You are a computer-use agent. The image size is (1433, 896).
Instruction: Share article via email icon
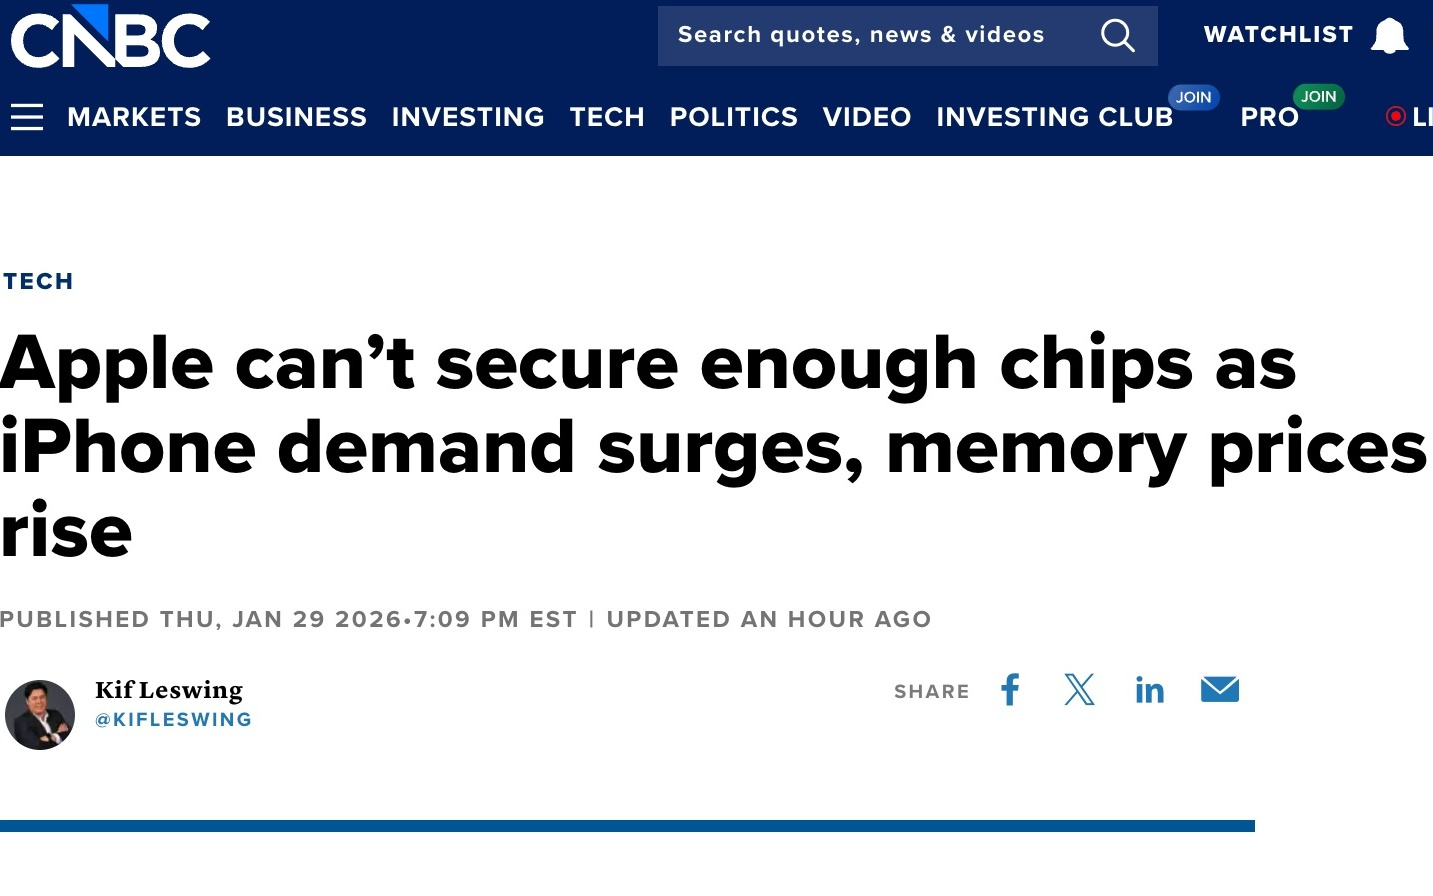pyautogui.click(x=1220, y=690)
